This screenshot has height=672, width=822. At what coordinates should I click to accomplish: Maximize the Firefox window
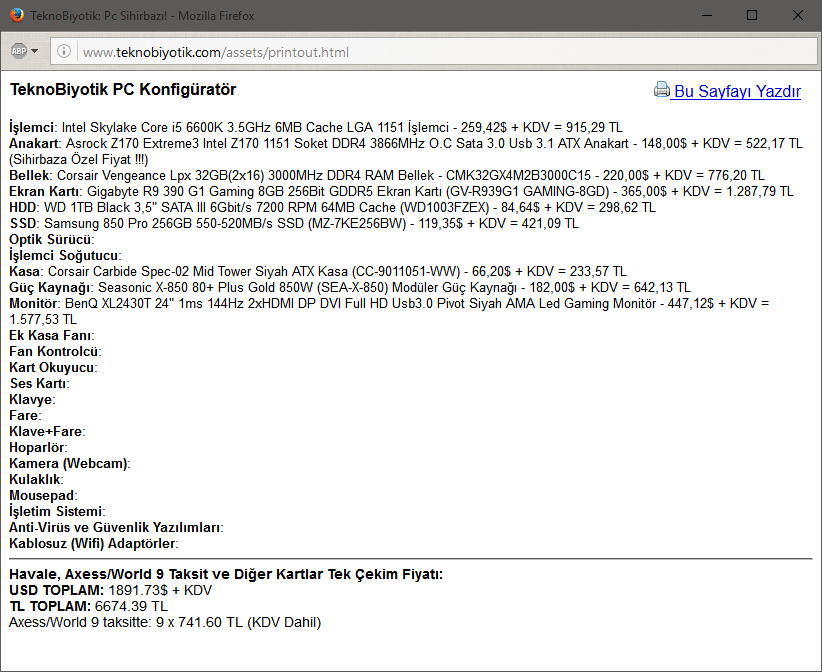(752, 15)
